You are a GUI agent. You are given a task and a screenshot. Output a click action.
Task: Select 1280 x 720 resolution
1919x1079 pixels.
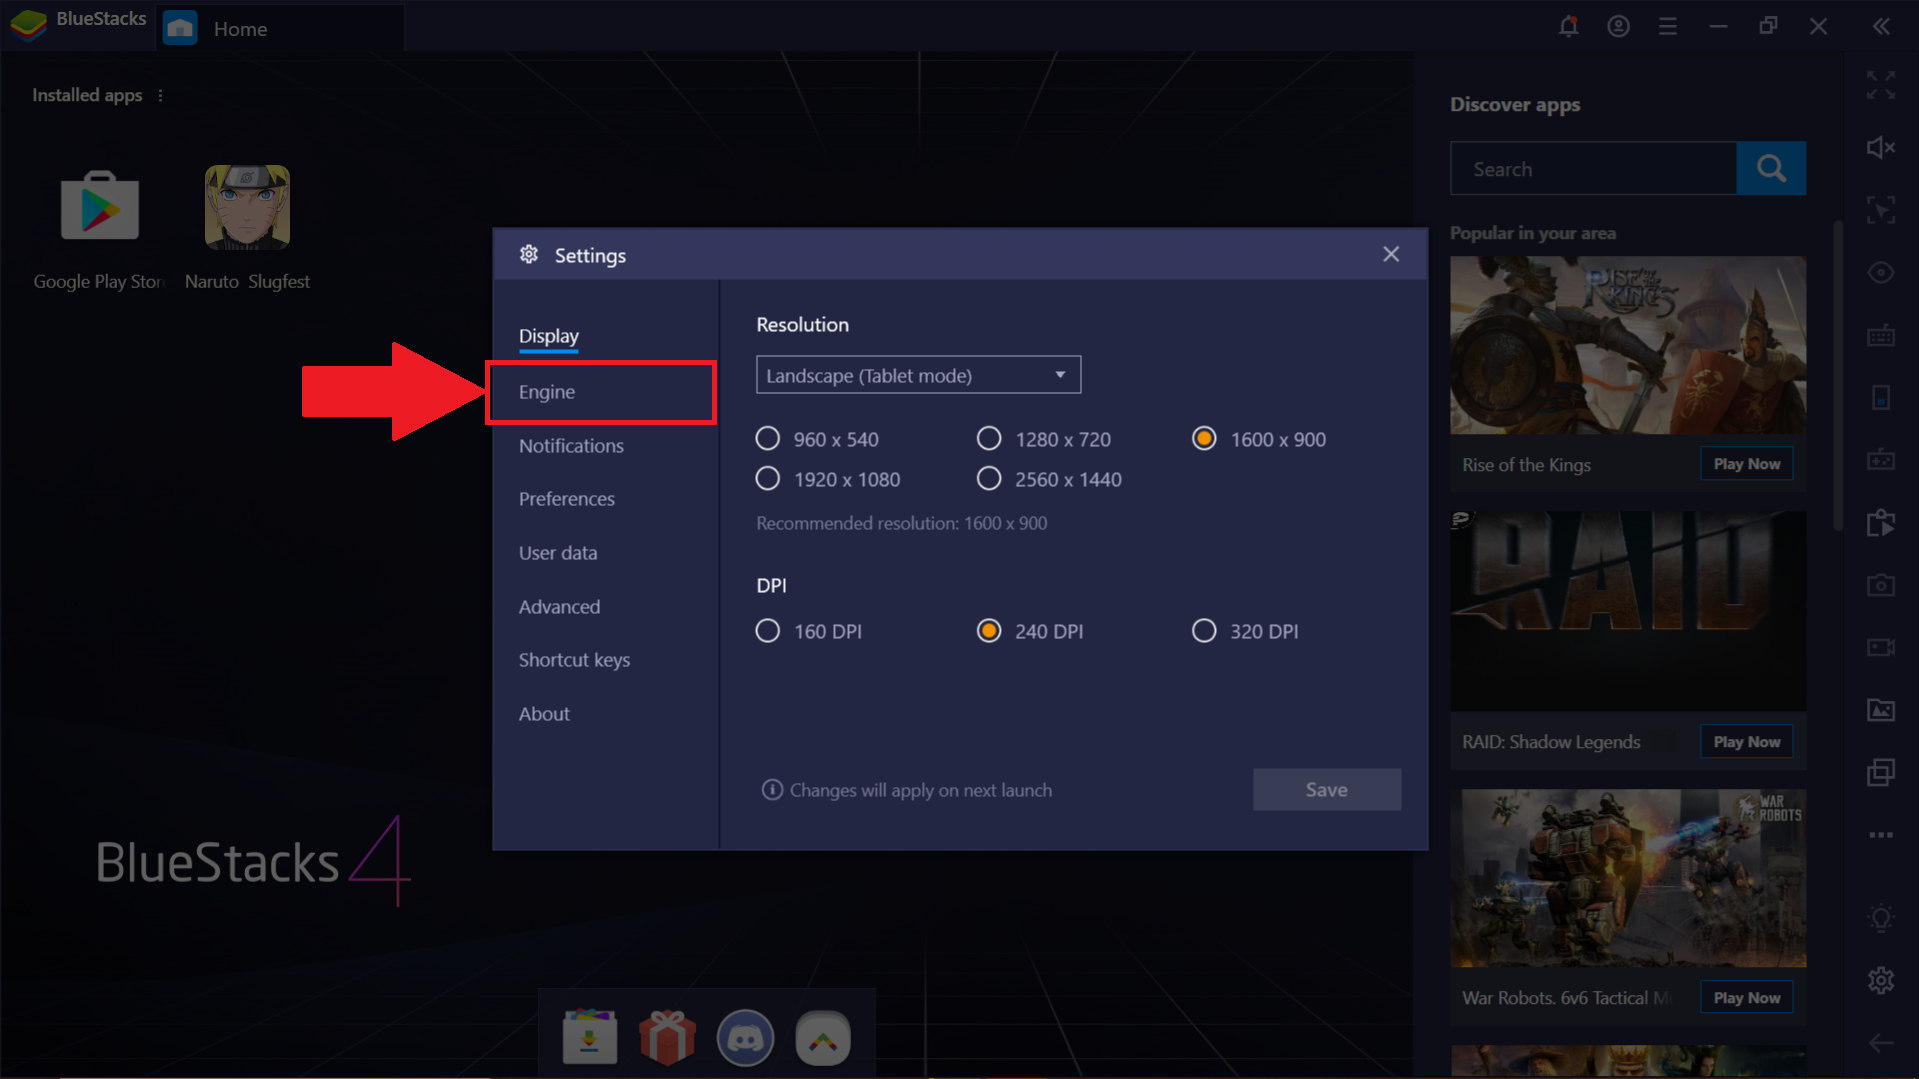(x=989, y=439)
